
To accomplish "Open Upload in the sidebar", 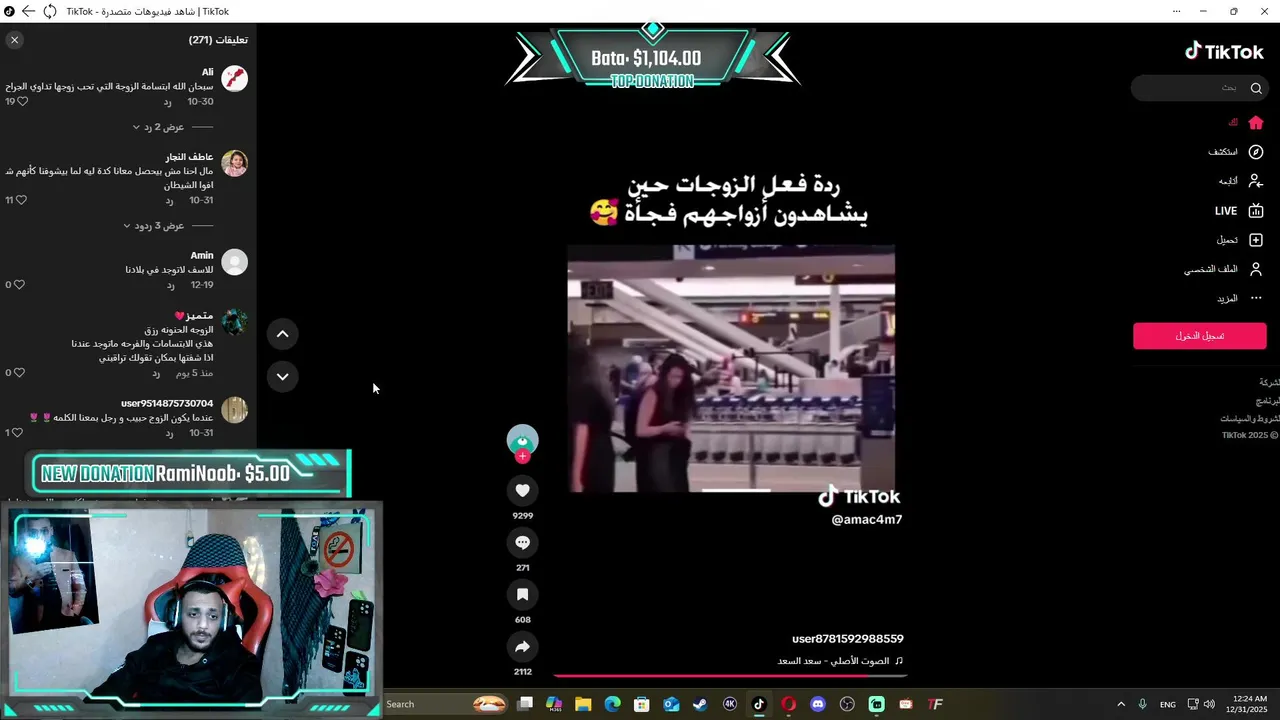I will [x=1240, y=240].
